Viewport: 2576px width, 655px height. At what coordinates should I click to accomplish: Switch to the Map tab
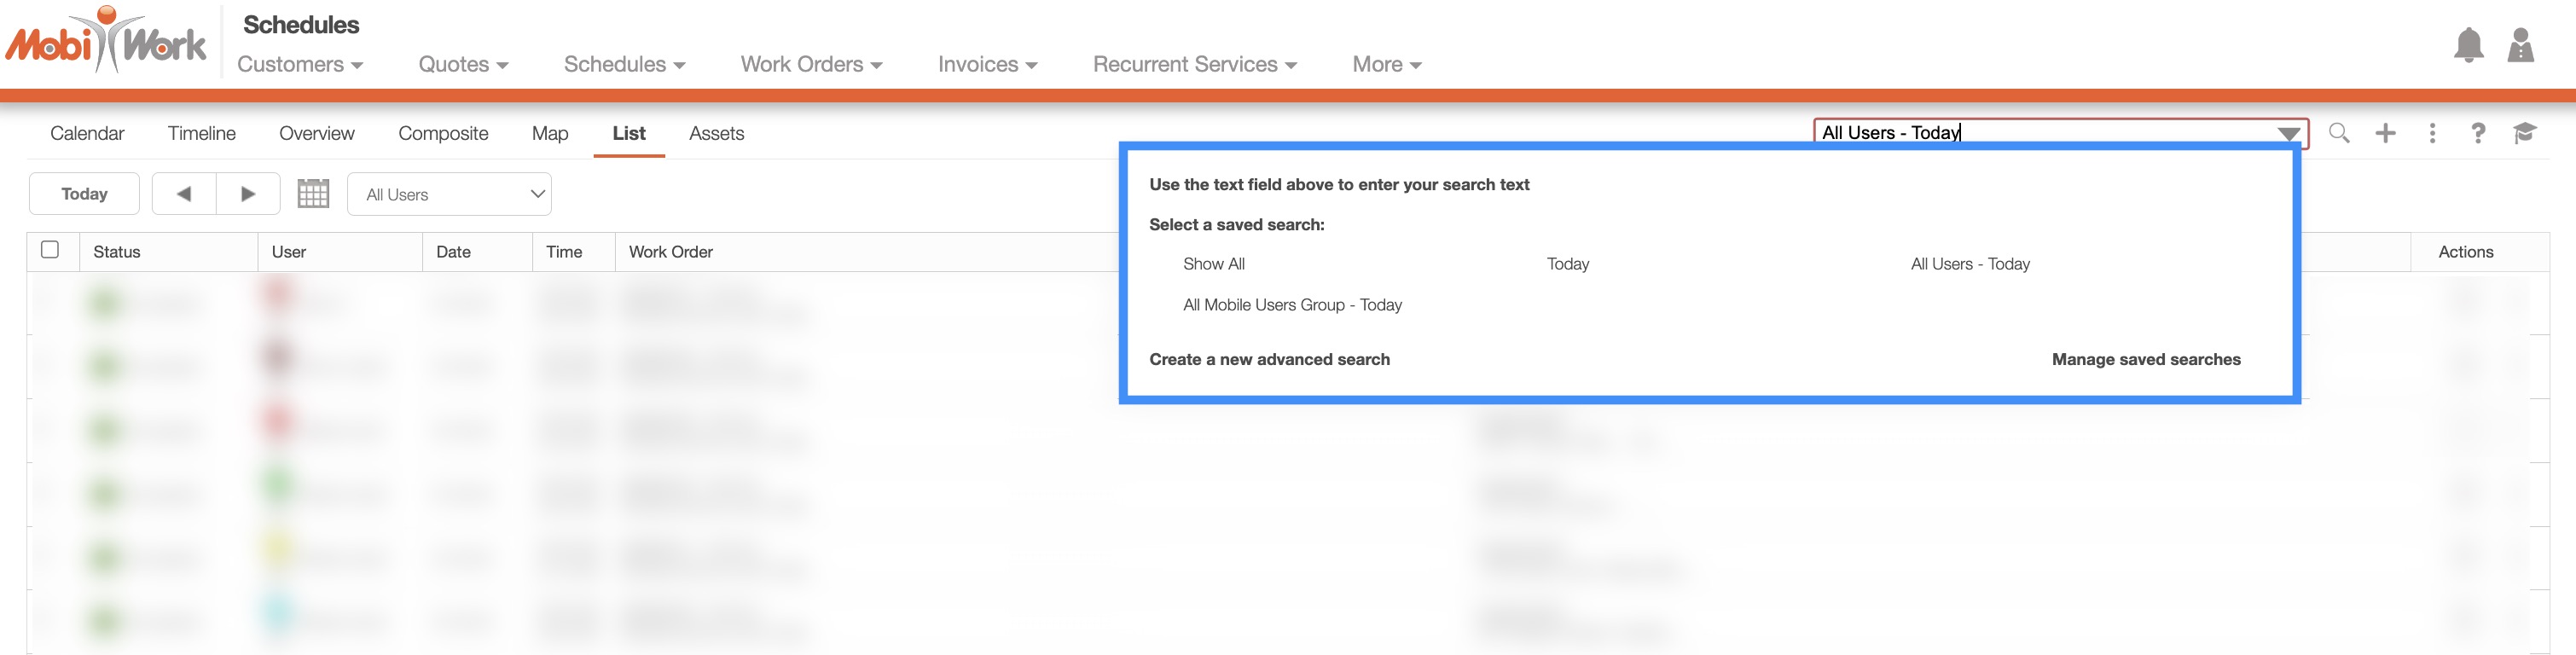coord(549,134)
